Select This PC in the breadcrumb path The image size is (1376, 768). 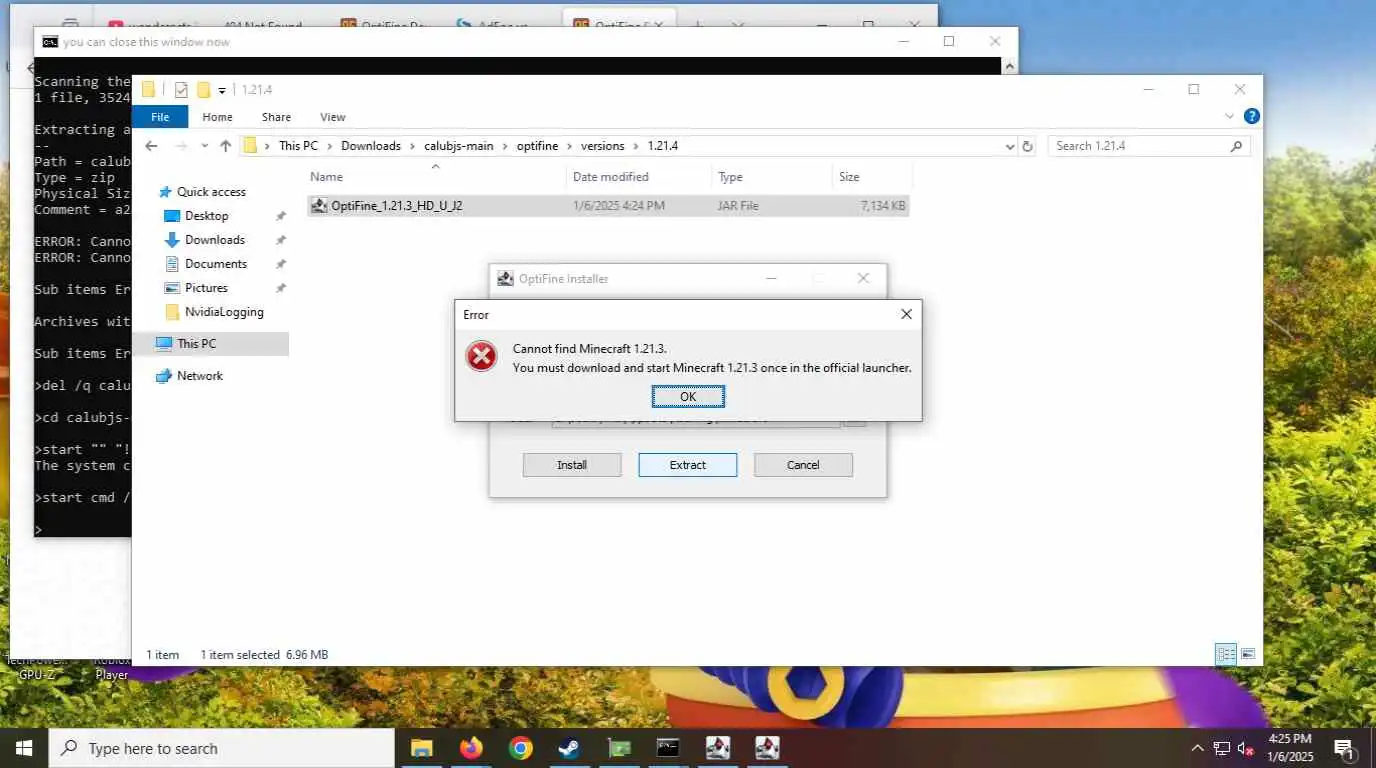click(x=298, y=146)
